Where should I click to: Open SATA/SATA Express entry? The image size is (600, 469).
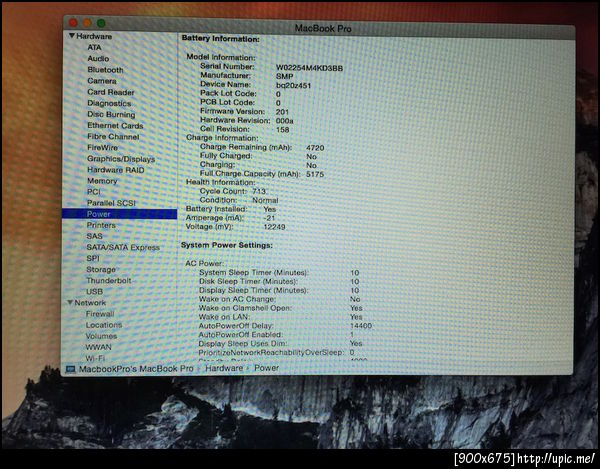point(123,247)
